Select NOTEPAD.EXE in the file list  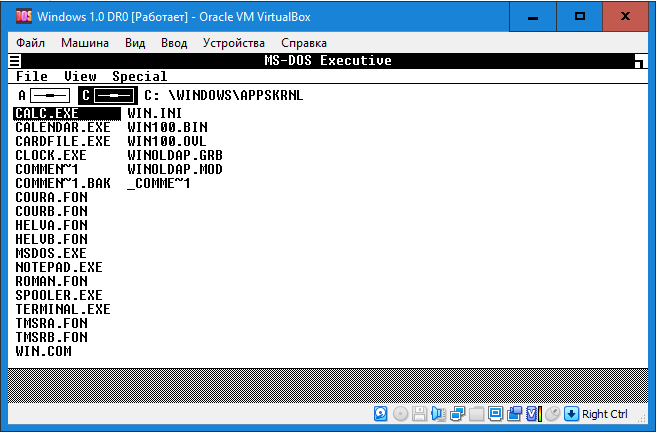click(59, 268)
